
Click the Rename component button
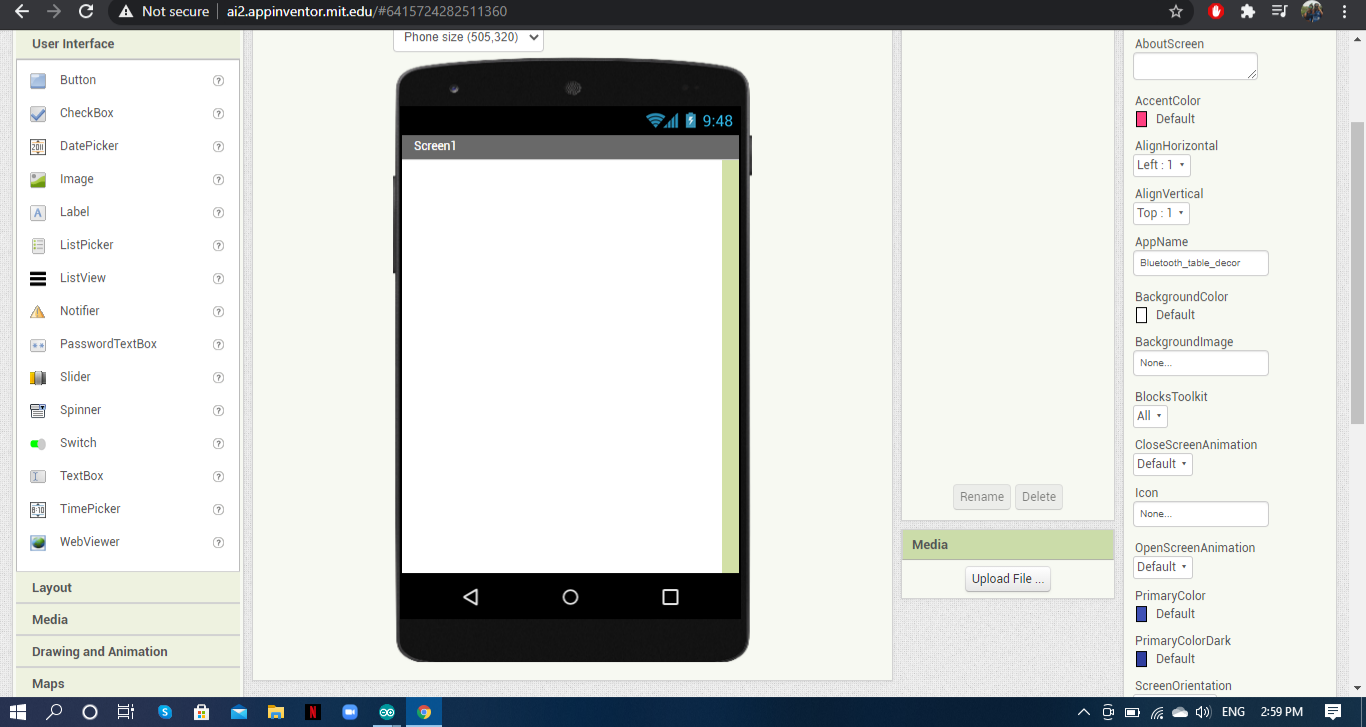pos(982,497)
